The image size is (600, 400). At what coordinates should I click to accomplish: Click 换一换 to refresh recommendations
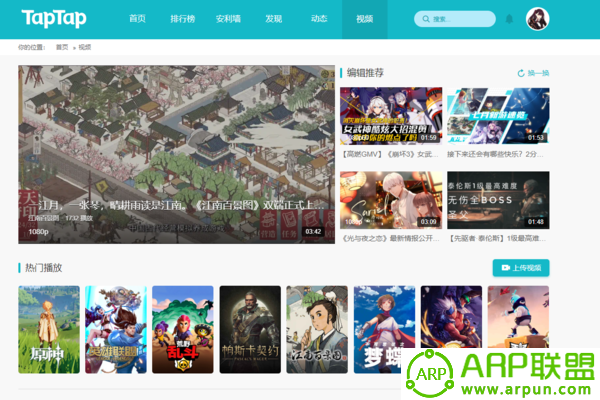538,73
